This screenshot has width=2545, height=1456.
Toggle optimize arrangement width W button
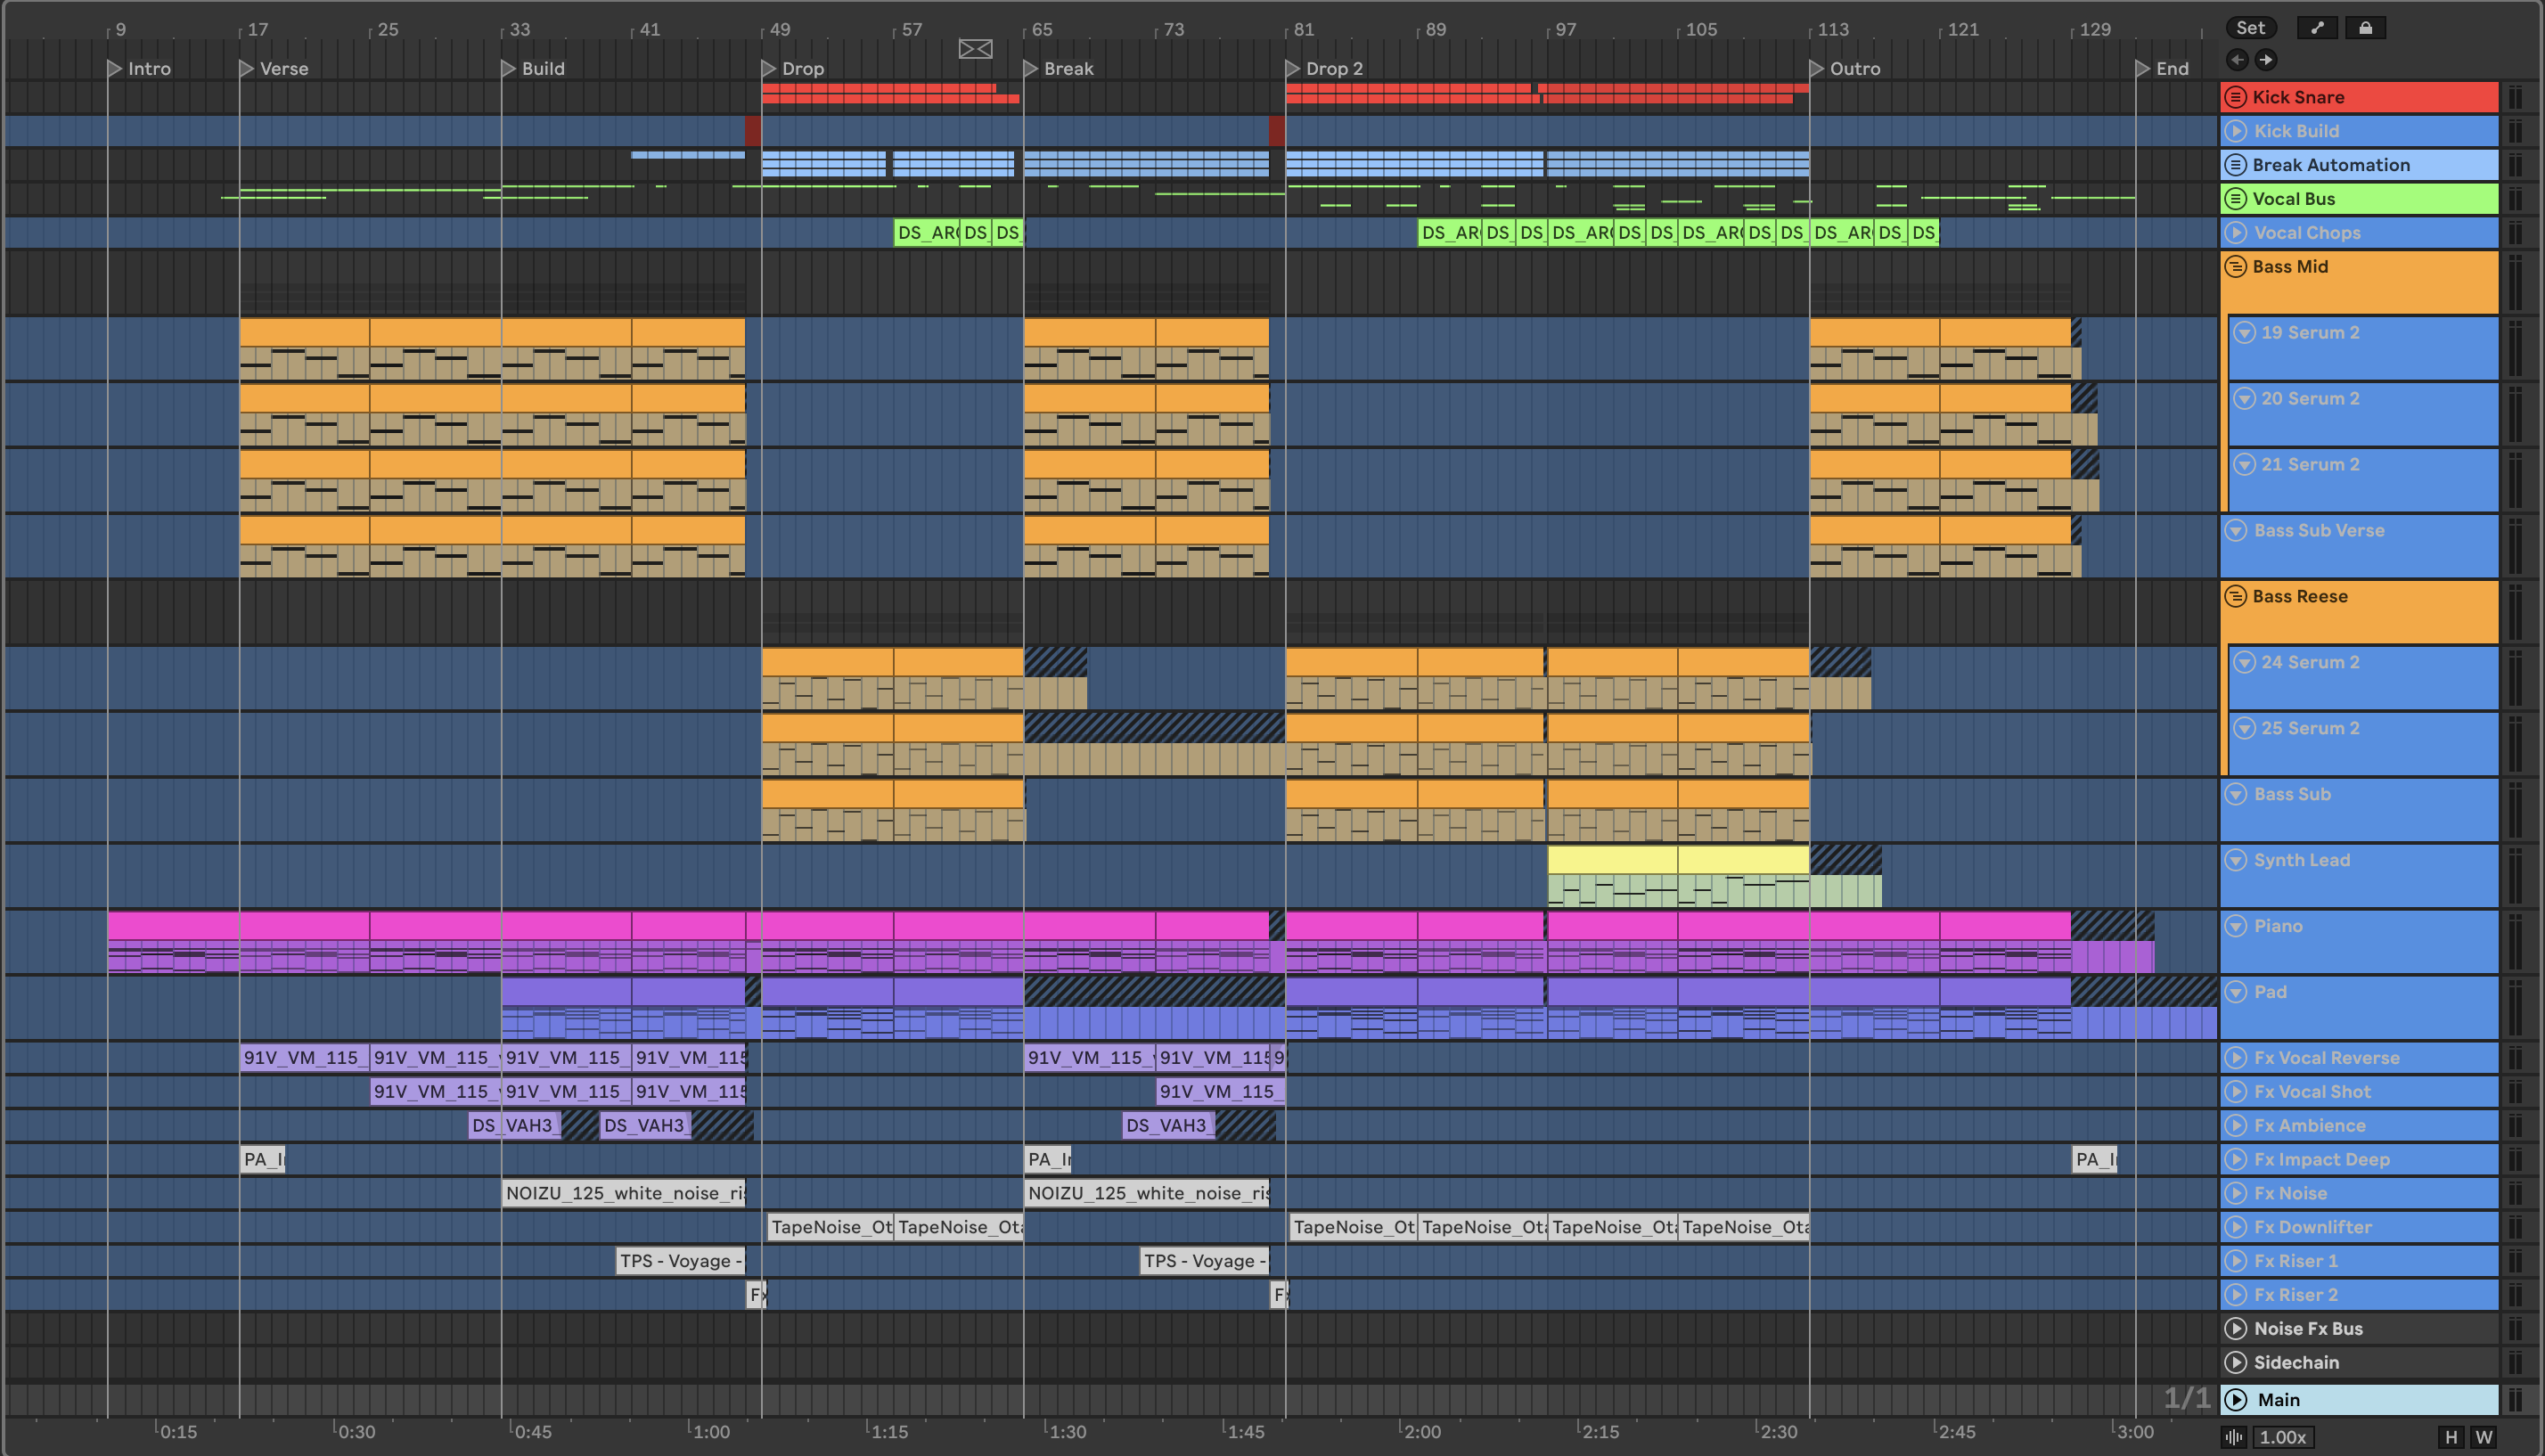pos(2484,1437)
